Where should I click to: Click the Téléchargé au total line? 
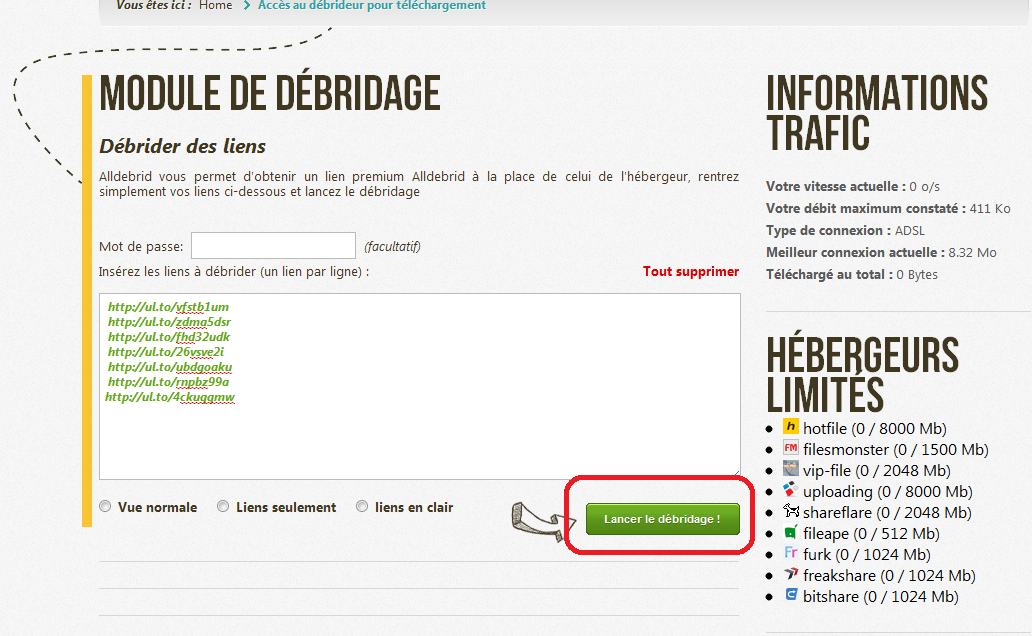tap(852, 275)
